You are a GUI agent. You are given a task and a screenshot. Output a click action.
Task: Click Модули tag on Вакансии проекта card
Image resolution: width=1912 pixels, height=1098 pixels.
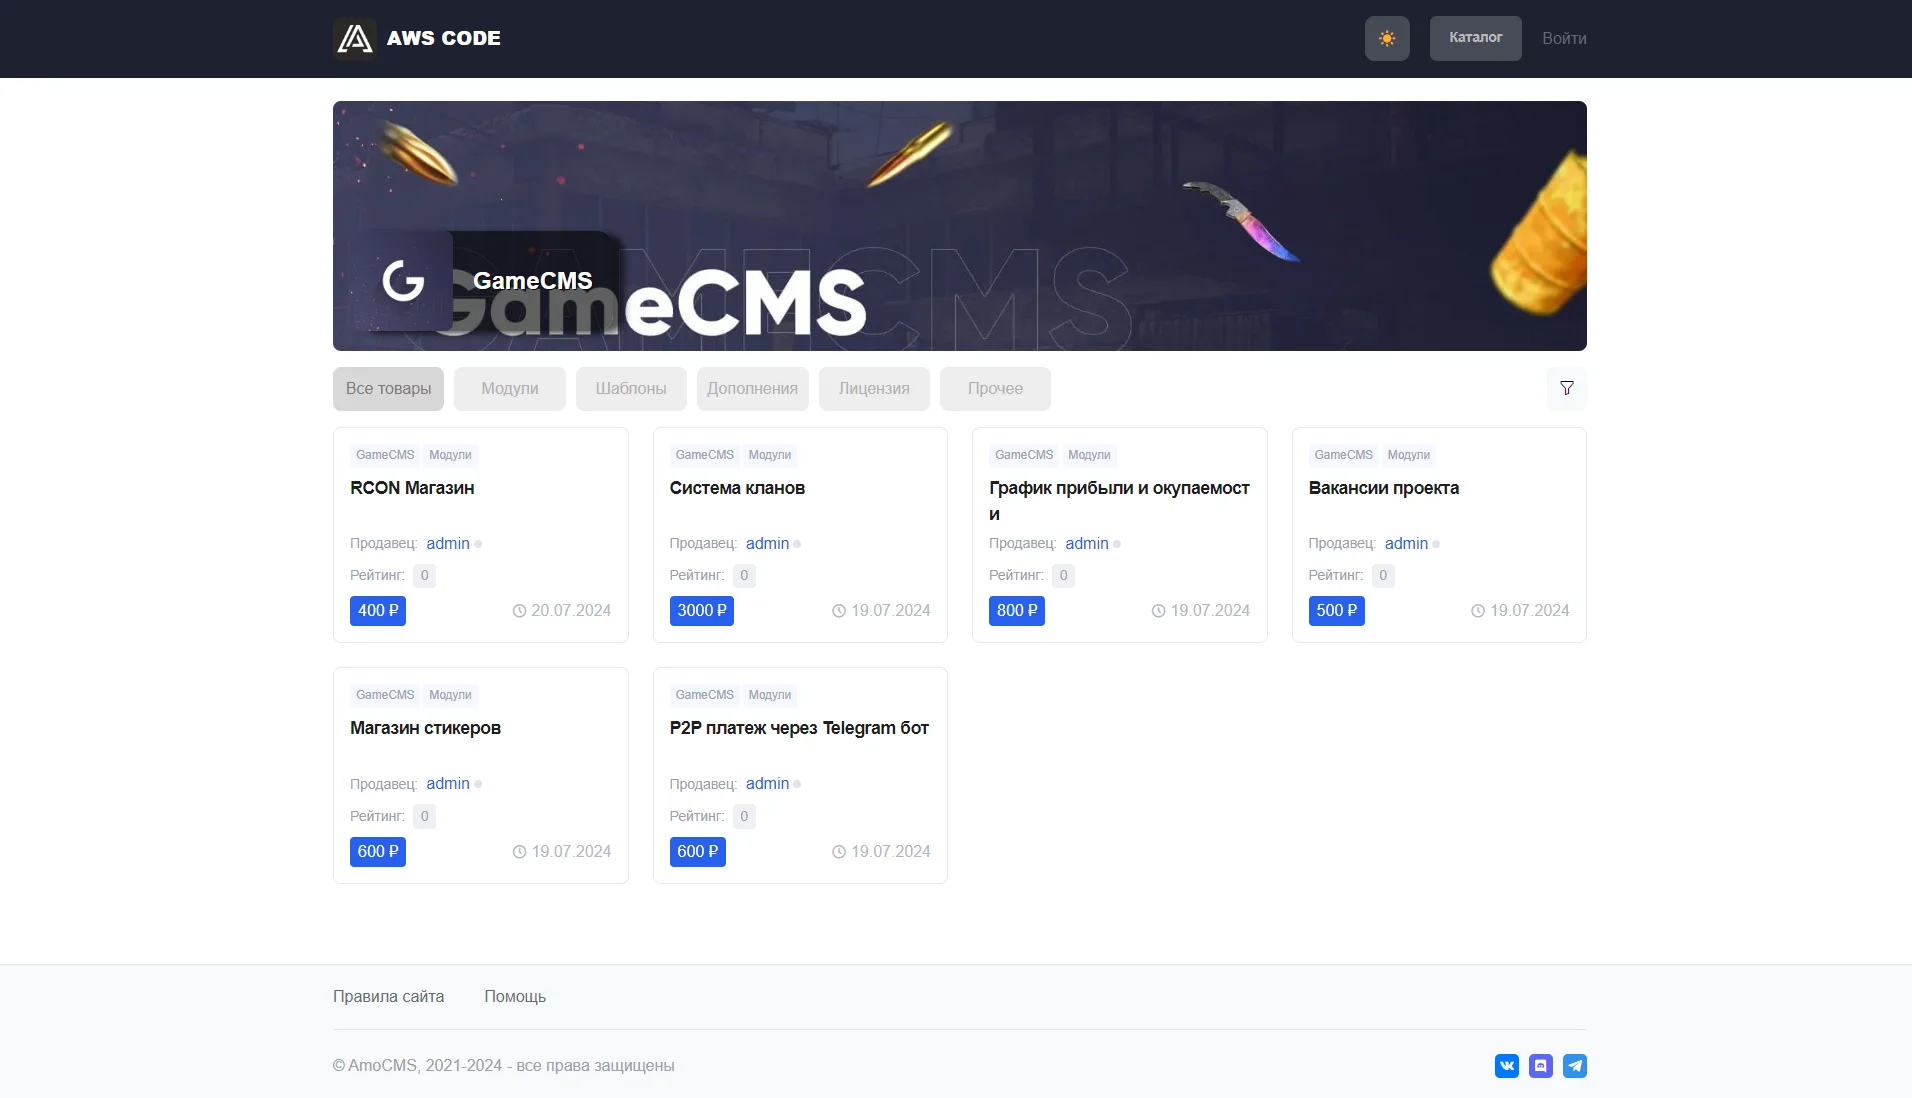point(1409,455)
